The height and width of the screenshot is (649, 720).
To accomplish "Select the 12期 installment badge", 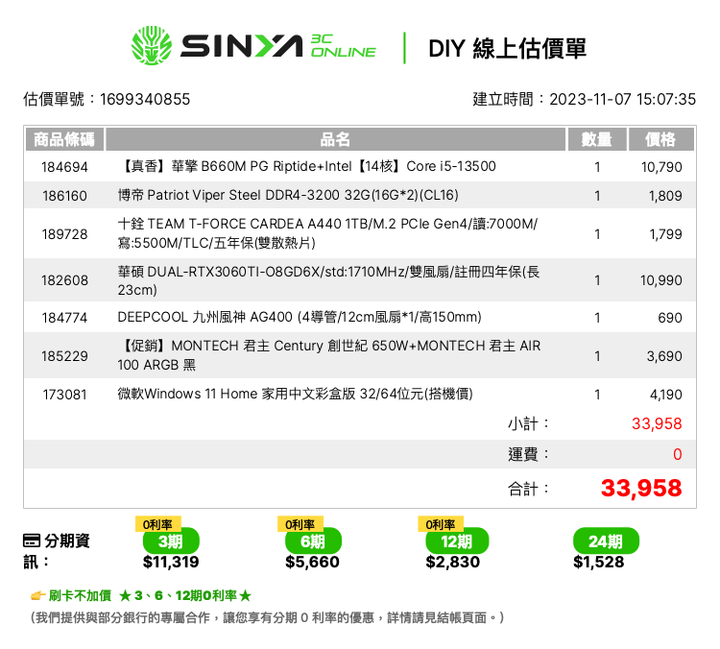I will (x=457, y=541).
